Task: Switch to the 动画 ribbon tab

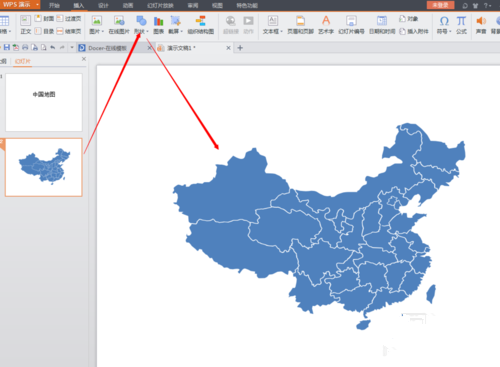Action: 128,5
